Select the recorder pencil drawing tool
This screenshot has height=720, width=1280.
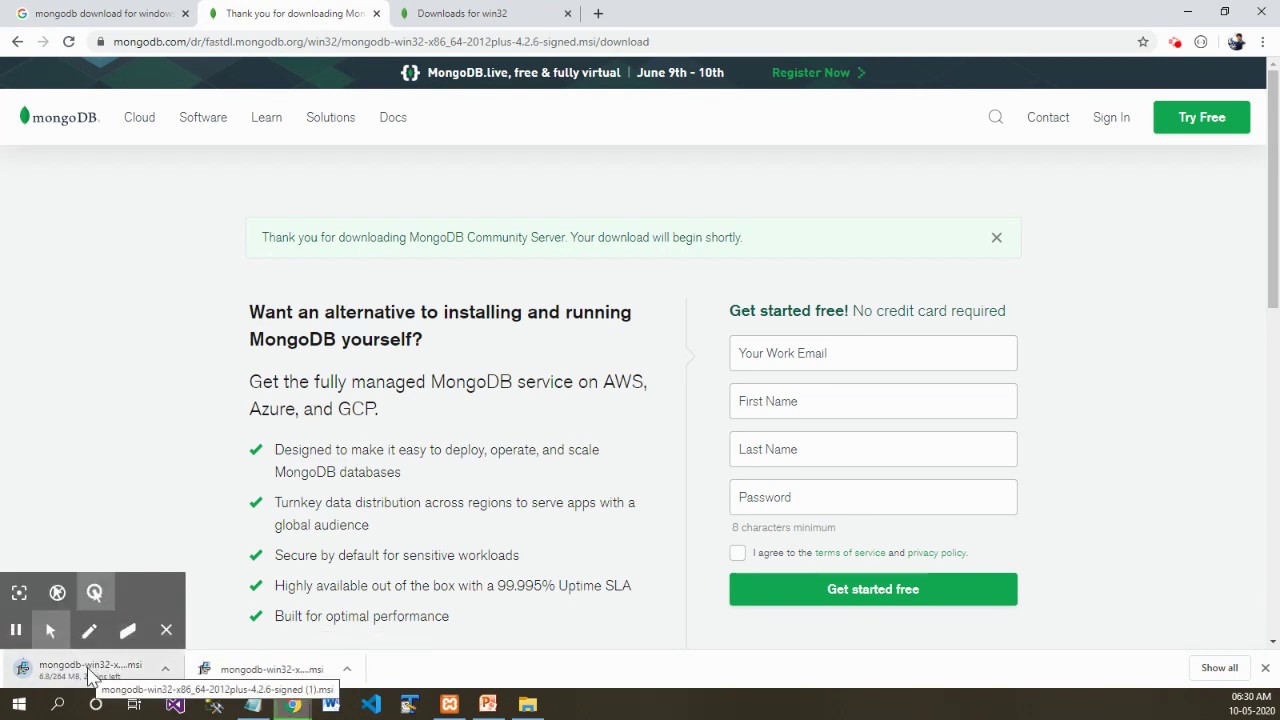pos(89,630)
